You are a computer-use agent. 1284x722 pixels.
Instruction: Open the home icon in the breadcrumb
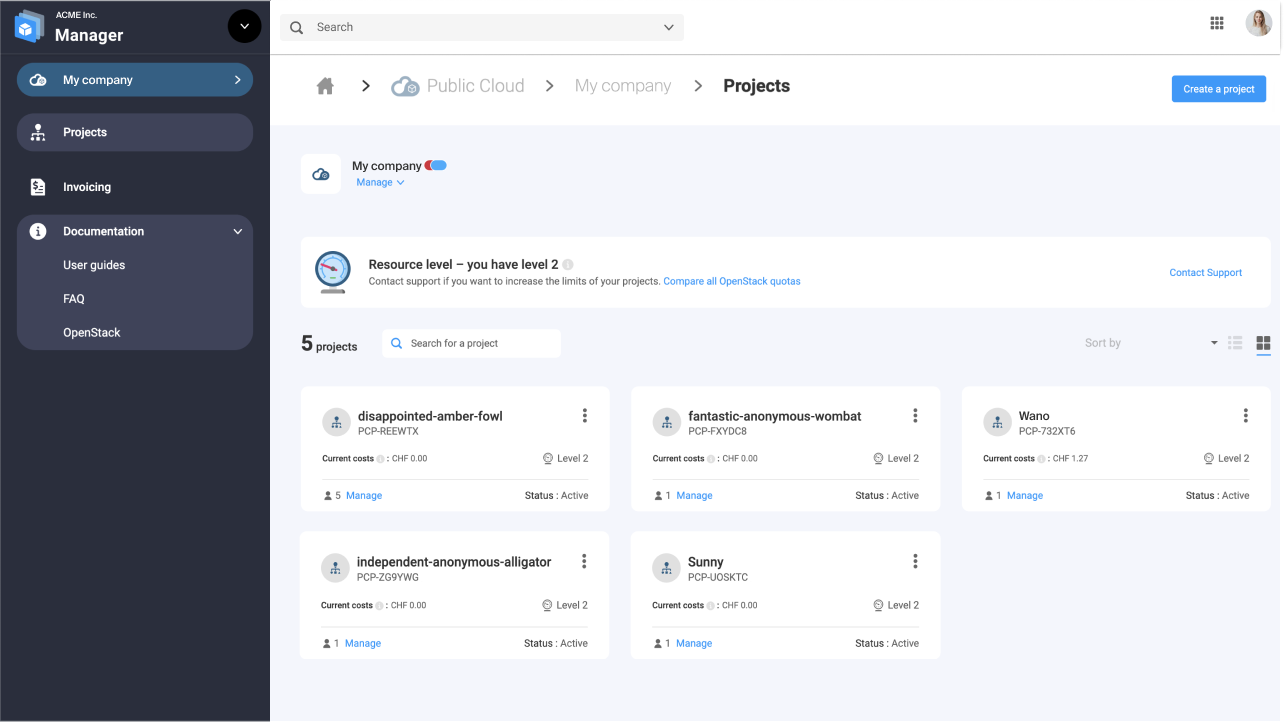click(x=325, y=86)
